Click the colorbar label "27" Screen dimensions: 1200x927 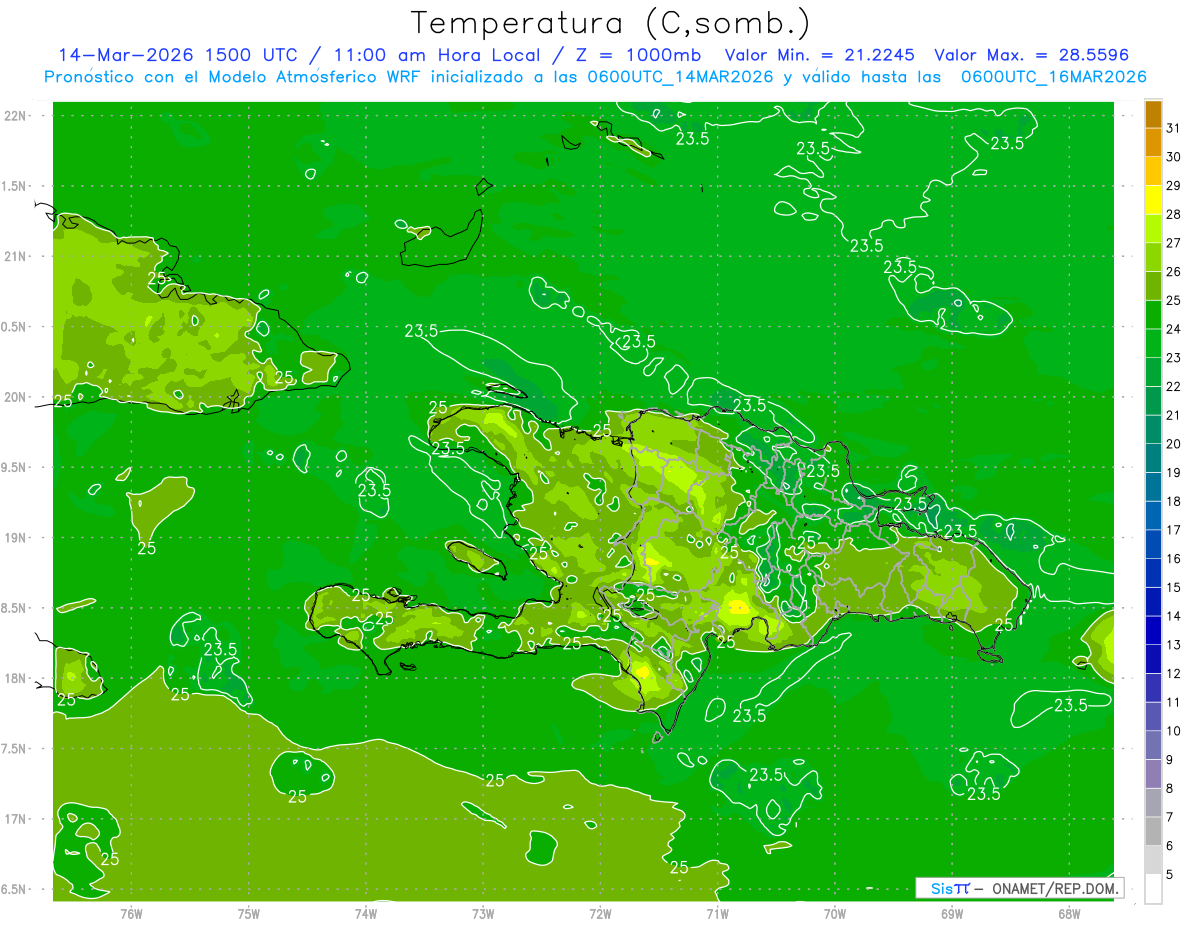tap(1174, 243)
